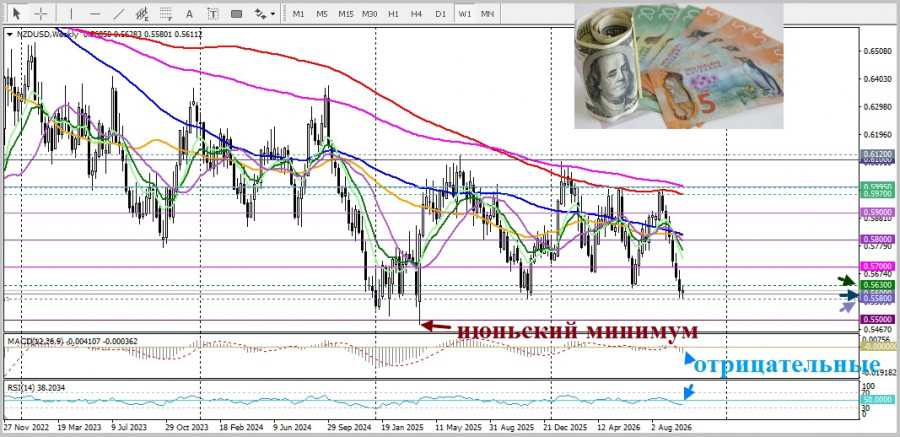The height and width of the screenshot is (437, 900).
Task: Pick the horizontal line drawing tool
Action: (95, 13)
